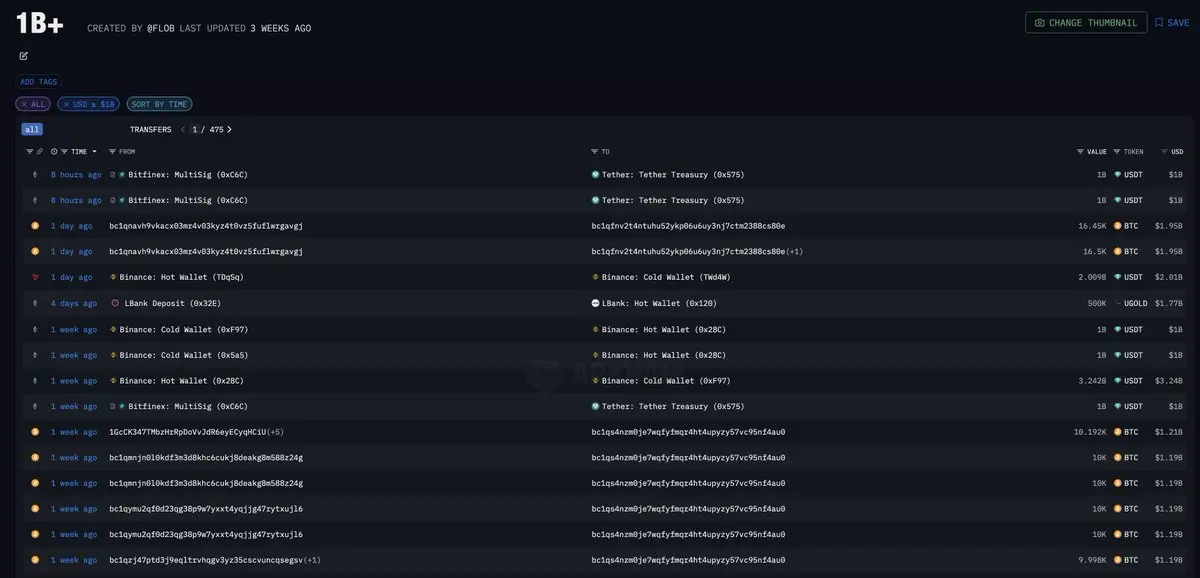This screenshot has height=578, width=1200.
Task: Click the edit pencil icon under the 1B+ title
Action: (24, 56)
